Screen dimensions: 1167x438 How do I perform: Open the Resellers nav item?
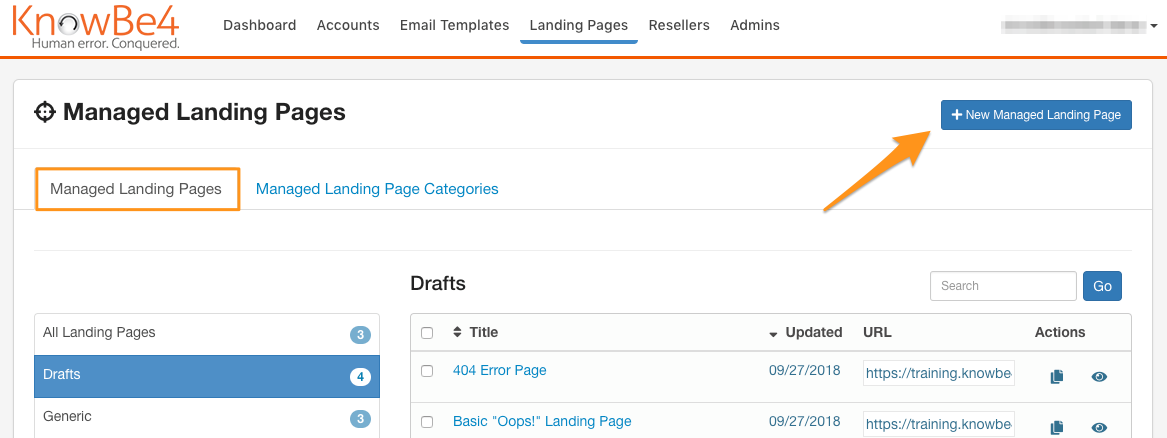click(680, 25)
